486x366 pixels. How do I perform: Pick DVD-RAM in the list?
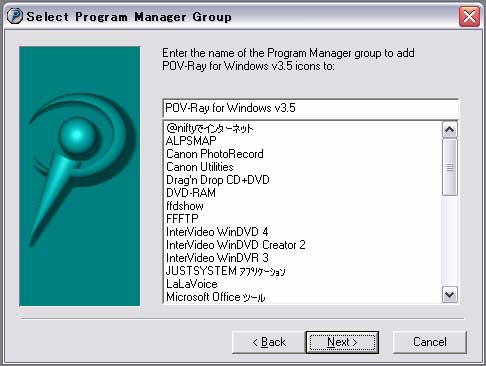[x=191, y=193]
